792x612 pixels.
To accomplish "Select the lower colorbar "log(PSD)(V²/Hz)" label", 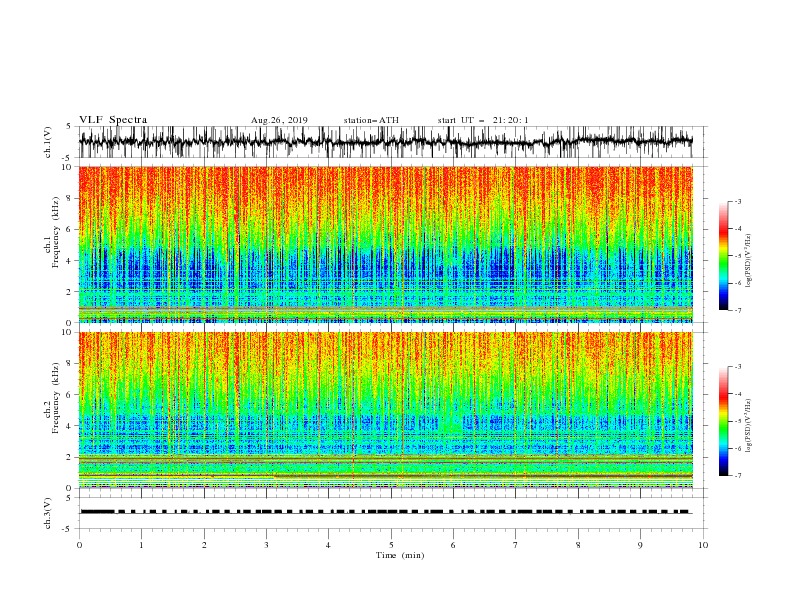I will click(x=749, y=426).
